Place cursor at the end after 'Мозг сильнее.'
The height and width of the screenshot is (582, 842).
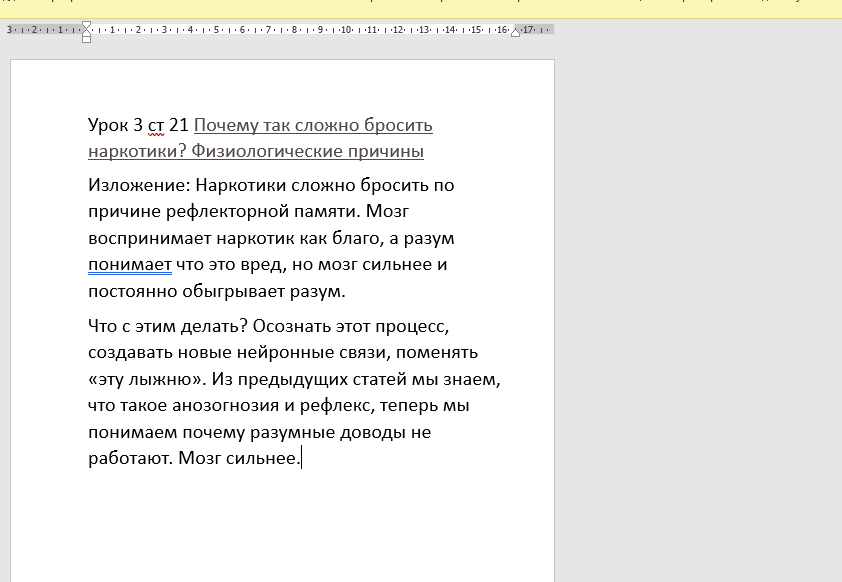pyautogui.click(x=300, y=459)
